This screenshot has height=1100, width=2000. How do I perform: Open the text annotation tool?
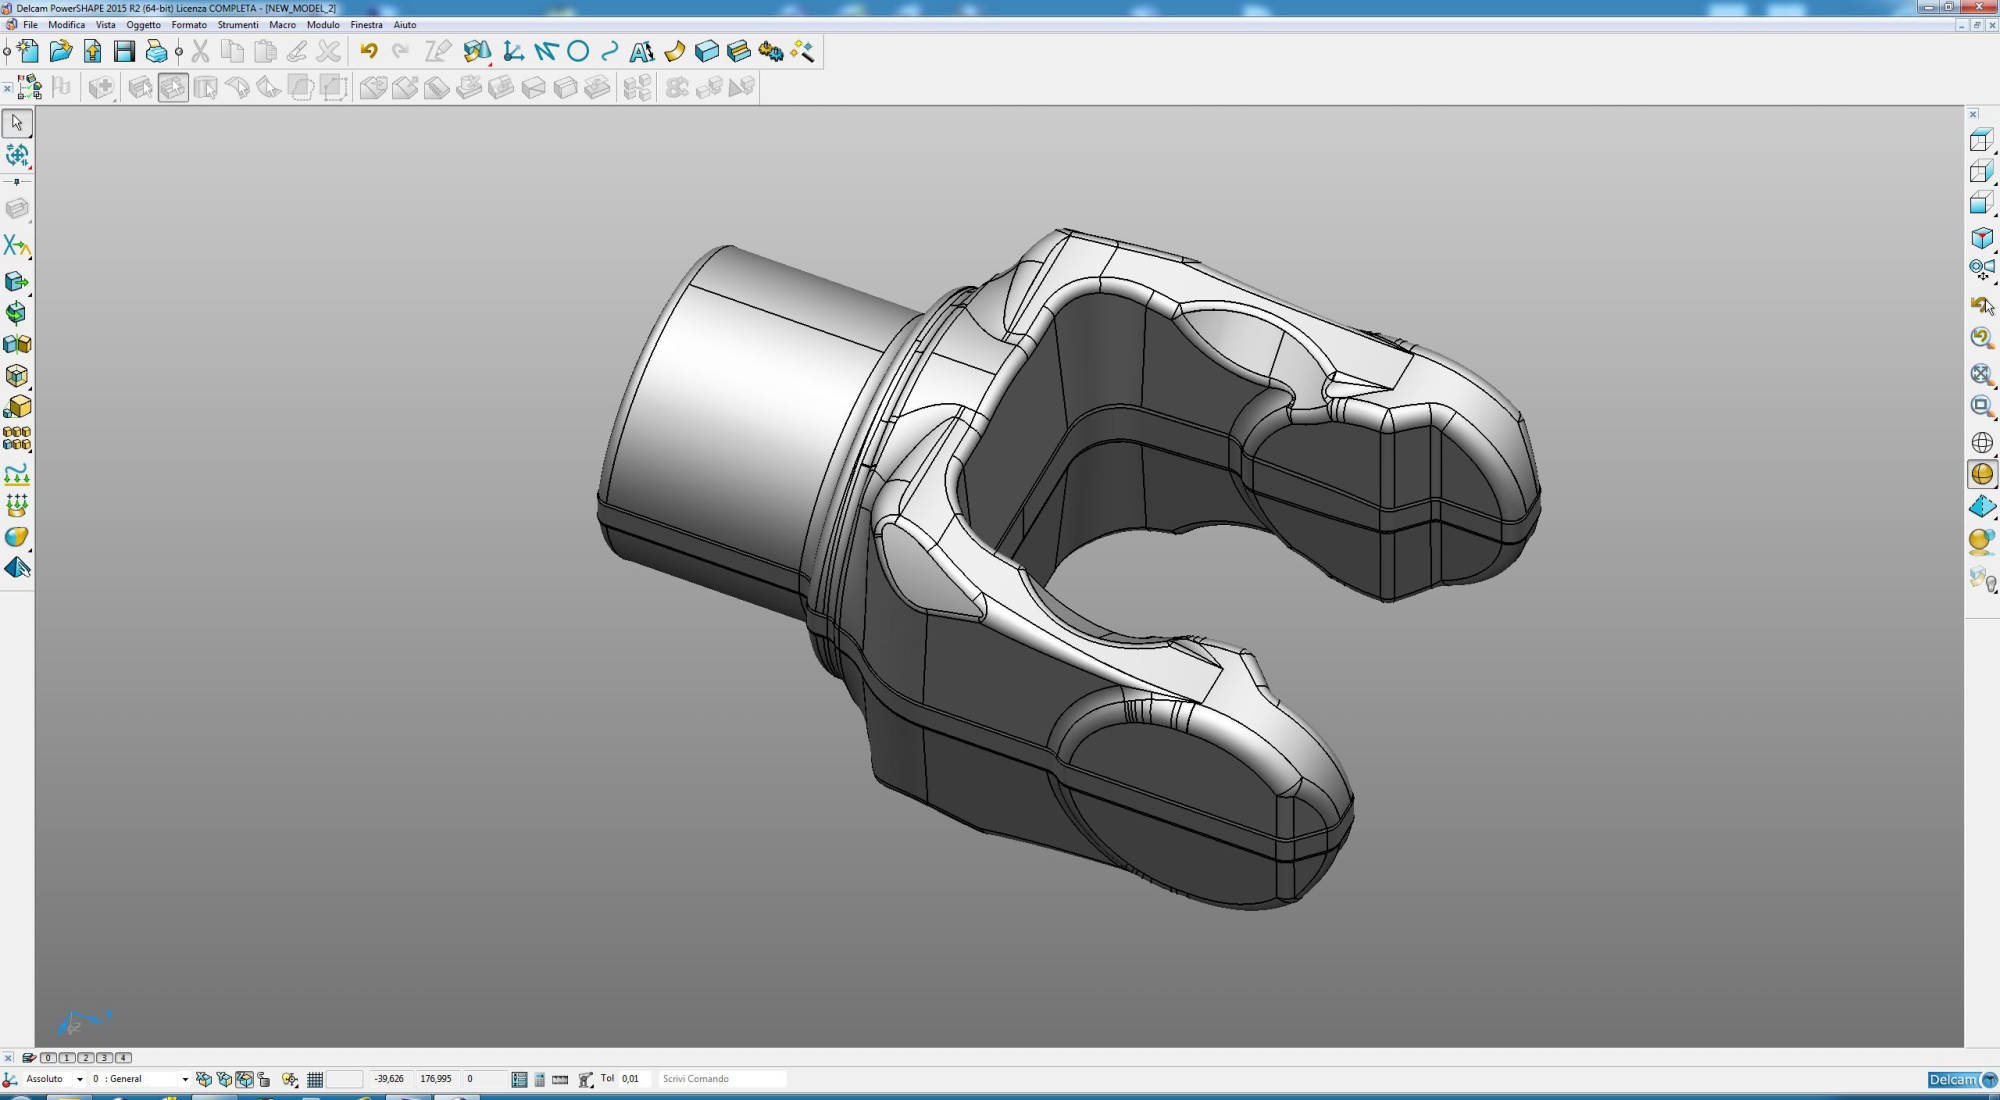[642, 51]
